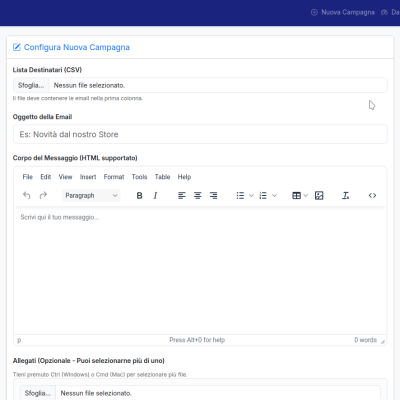Align text left

(182, 196)
